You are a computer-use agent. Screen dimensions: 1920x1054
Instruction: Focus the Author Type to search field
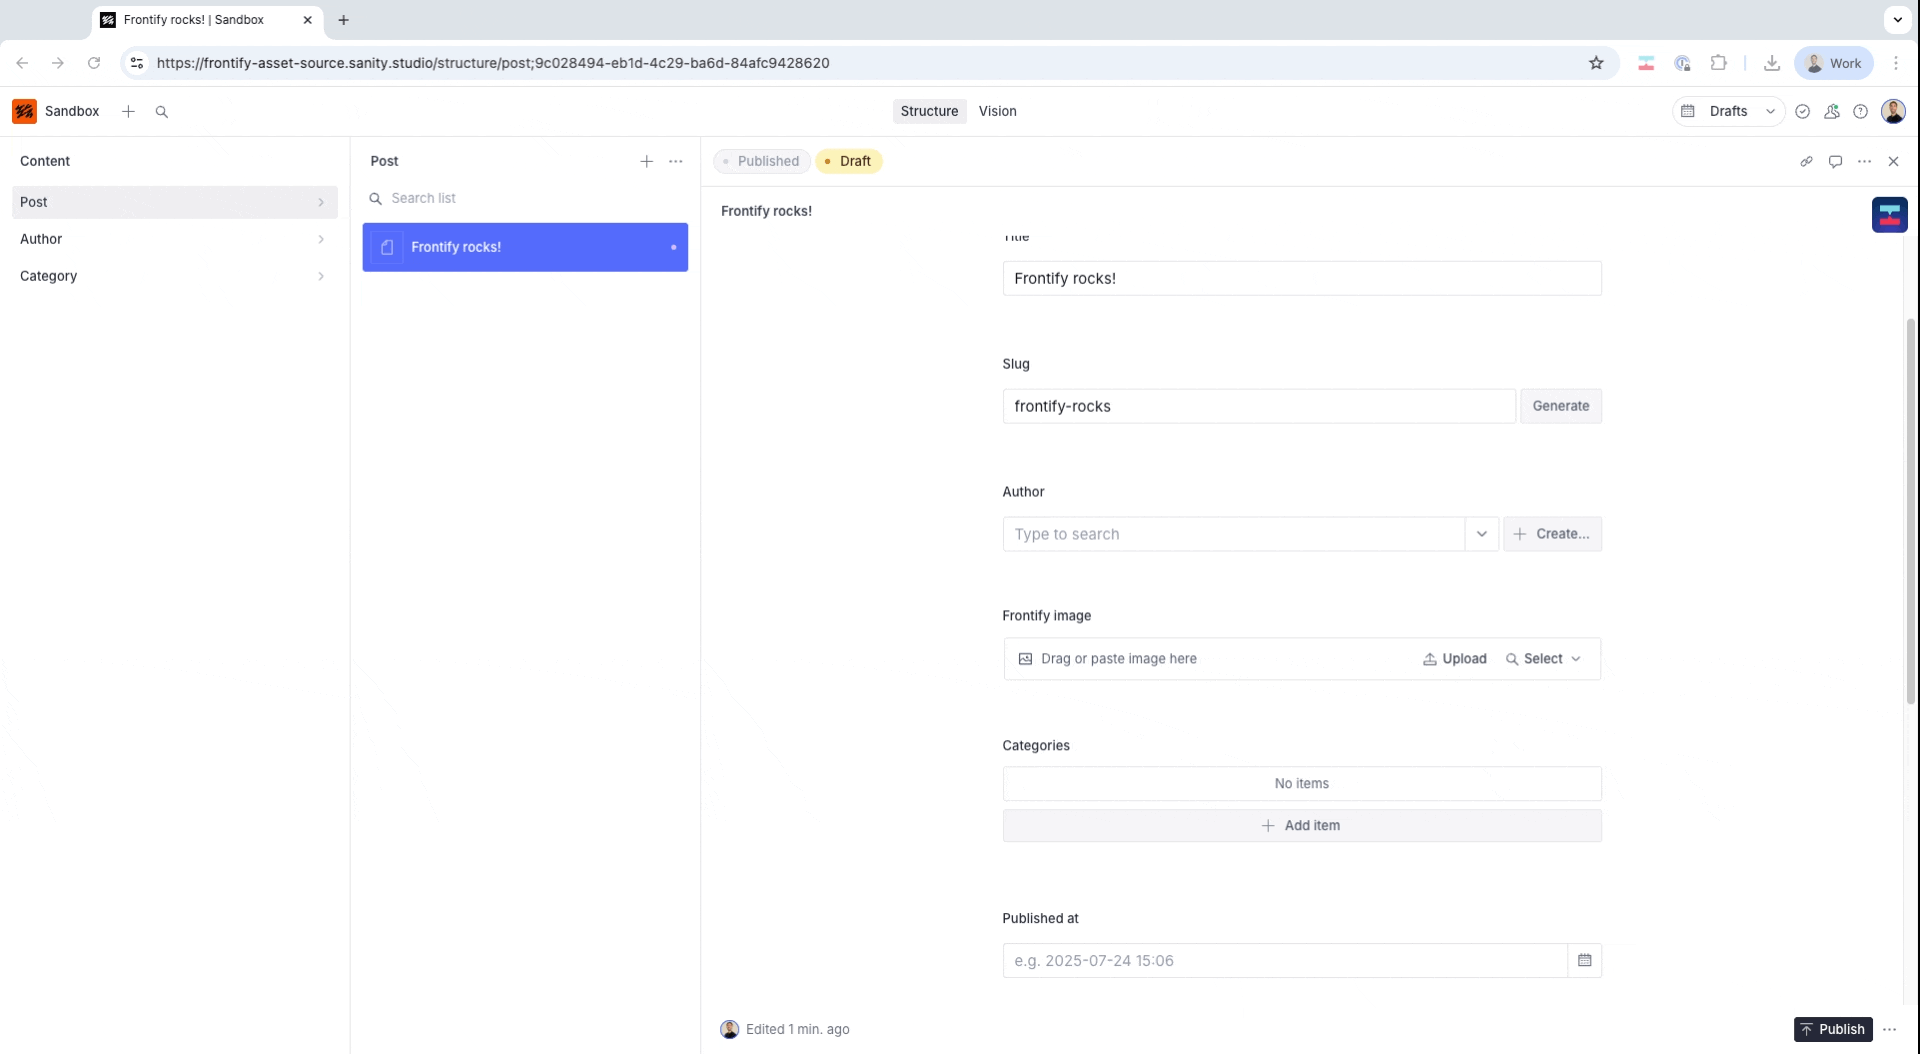1234,534
